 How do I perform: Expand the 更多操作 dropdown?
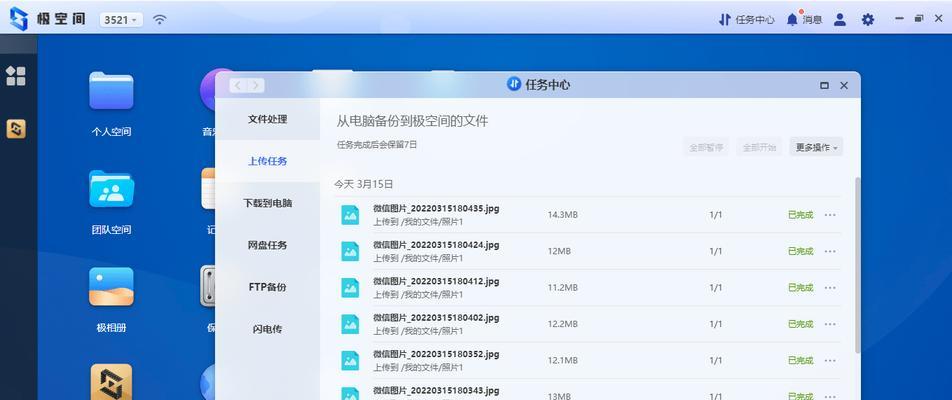click(x=816, y=147)
